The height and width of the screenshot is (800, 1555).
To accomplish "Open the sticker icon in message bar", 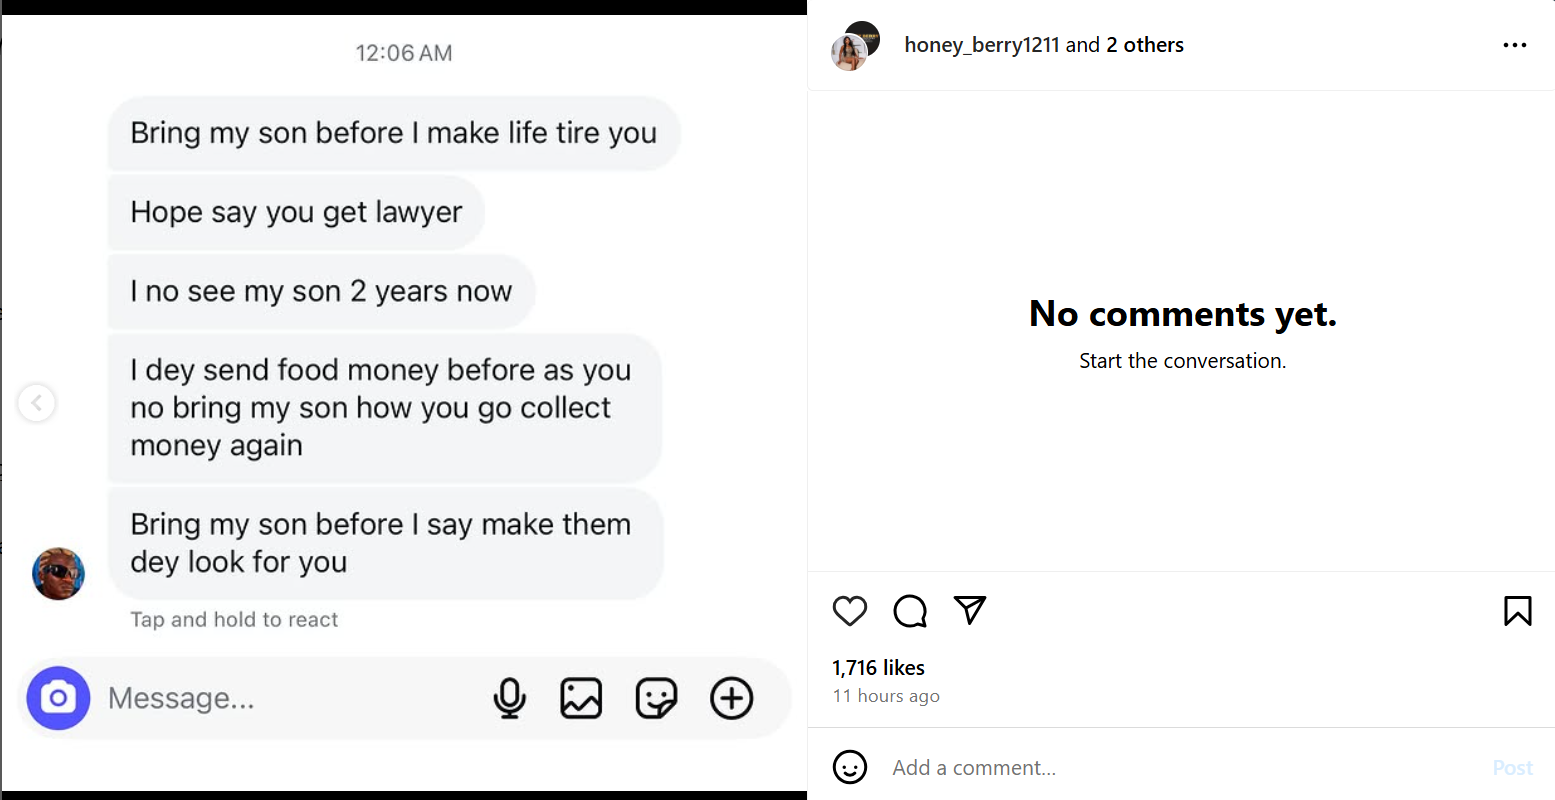I will click(656, 698).
